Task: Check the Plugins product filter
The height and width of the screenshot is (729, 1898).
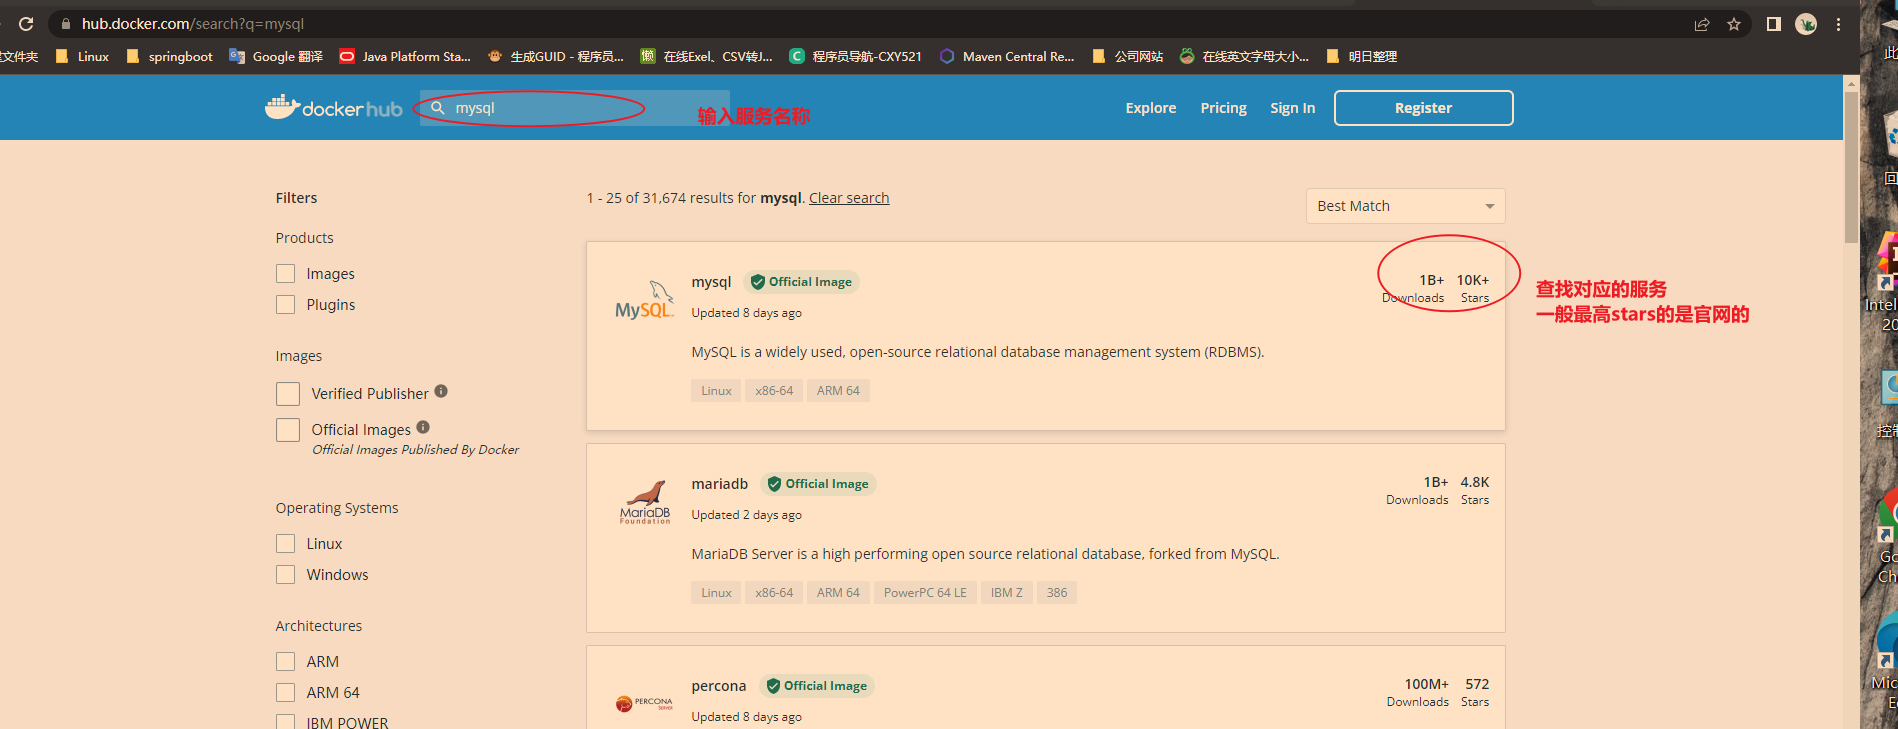Action: pos(286,305)
